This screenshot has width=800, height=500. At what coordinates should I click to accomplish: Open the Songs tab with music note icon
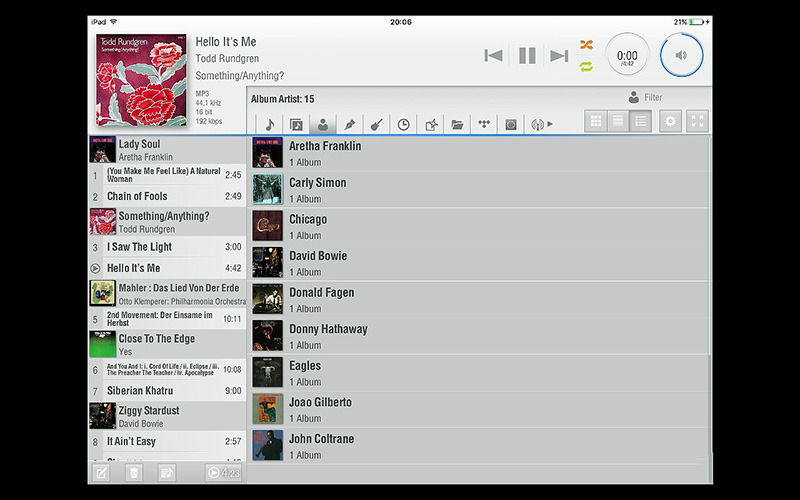click(x=270, y=124)
